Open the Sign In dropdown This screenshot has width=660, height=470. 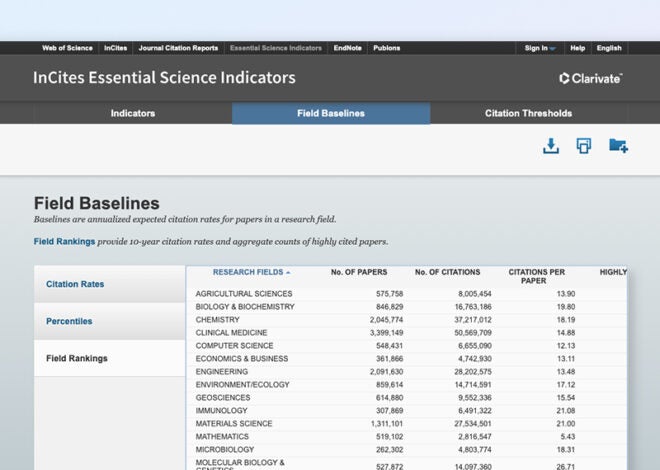(540, 48)
